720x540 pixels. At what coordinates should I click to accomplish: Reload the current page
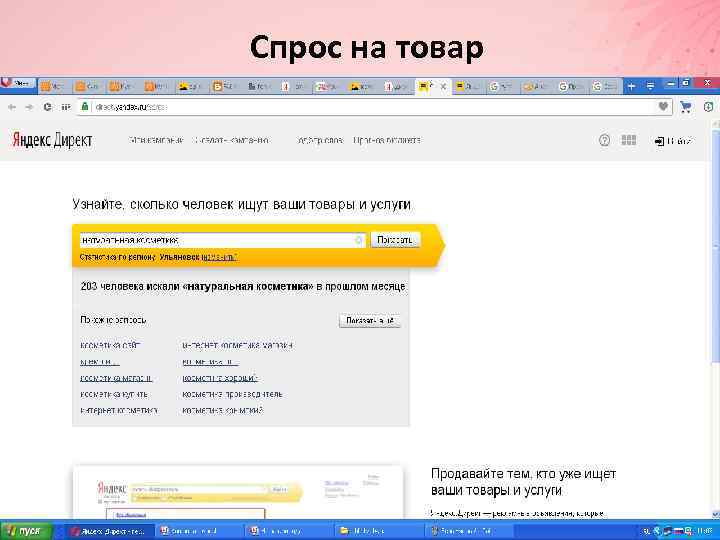pos(47,107)
